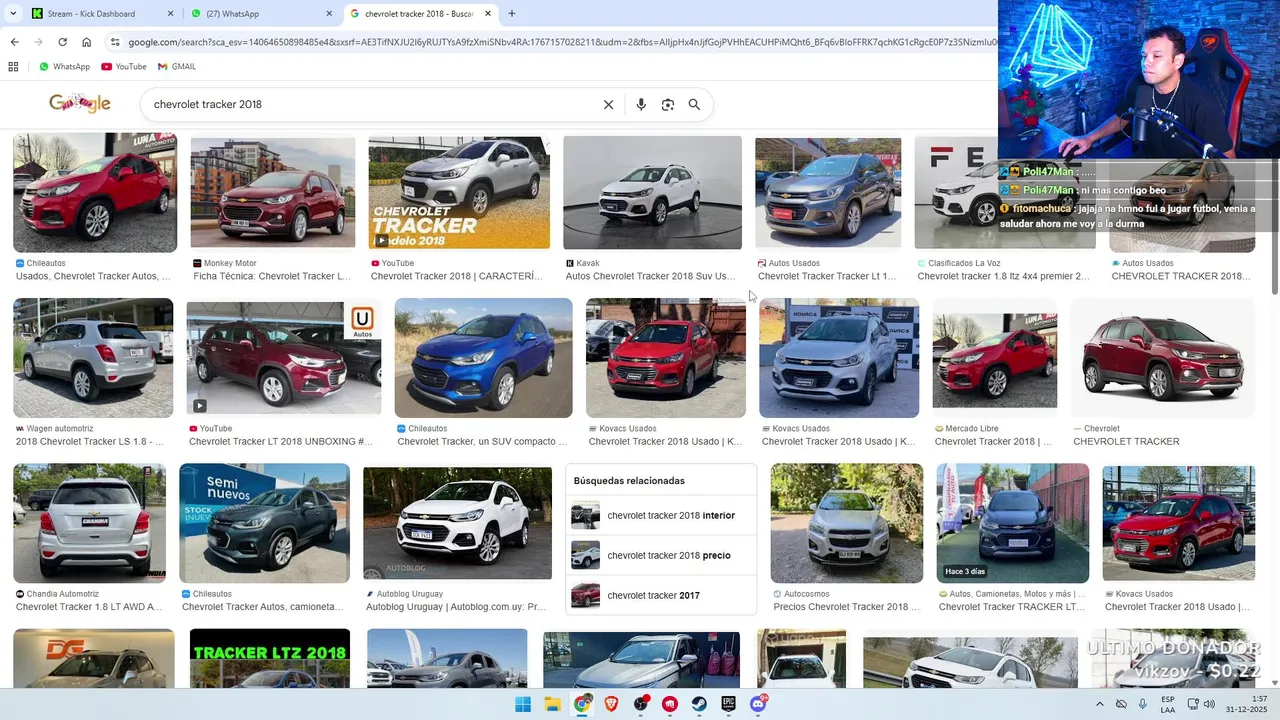Open the Hace 3 días Tracker image
The height and width of the screenshot is (720, 1280).
tap(1012, 523)
